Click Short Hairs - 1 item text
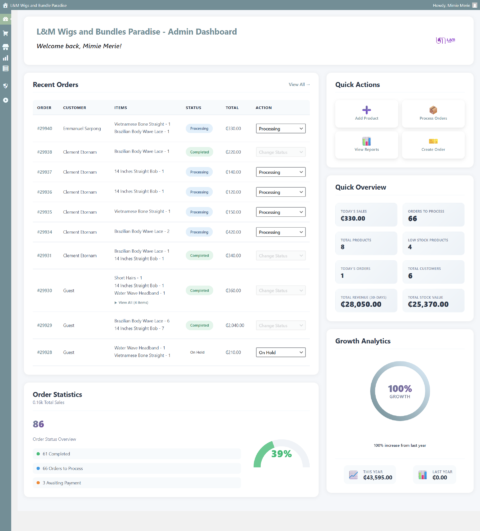Screen dimensions: 480x531 (128, 278)
